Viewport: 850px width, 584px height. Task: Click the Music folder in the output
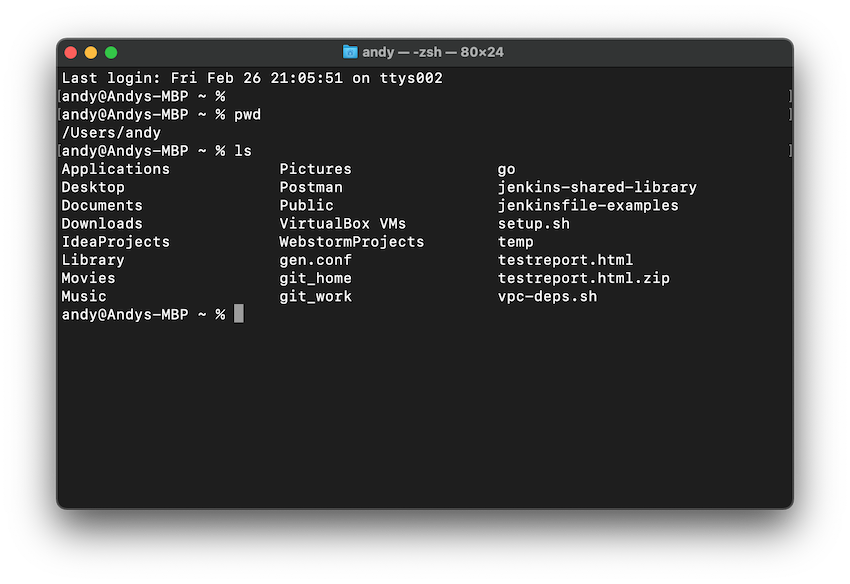(83, 296)
